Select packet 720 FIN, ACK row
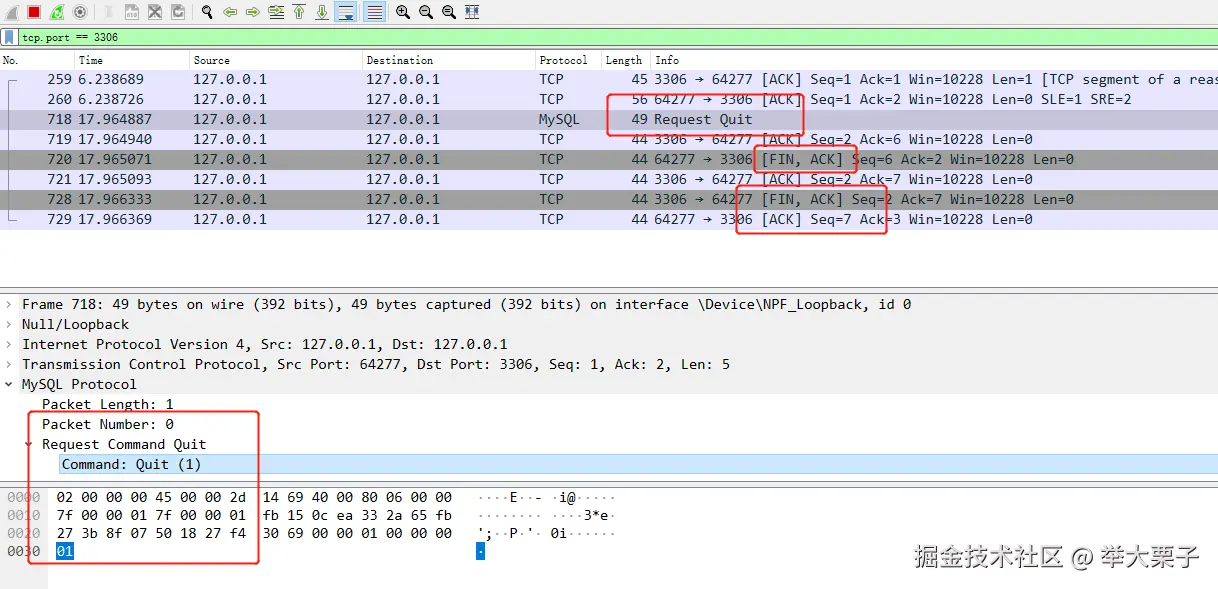The width and height of the screenshot is (1218, 589). (609, 159)
